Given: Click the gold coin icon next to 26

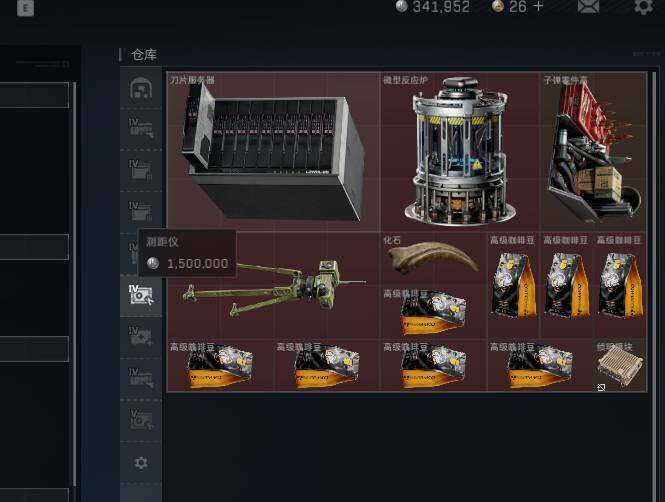Looking at the screenshot, I should coord(497,6).
